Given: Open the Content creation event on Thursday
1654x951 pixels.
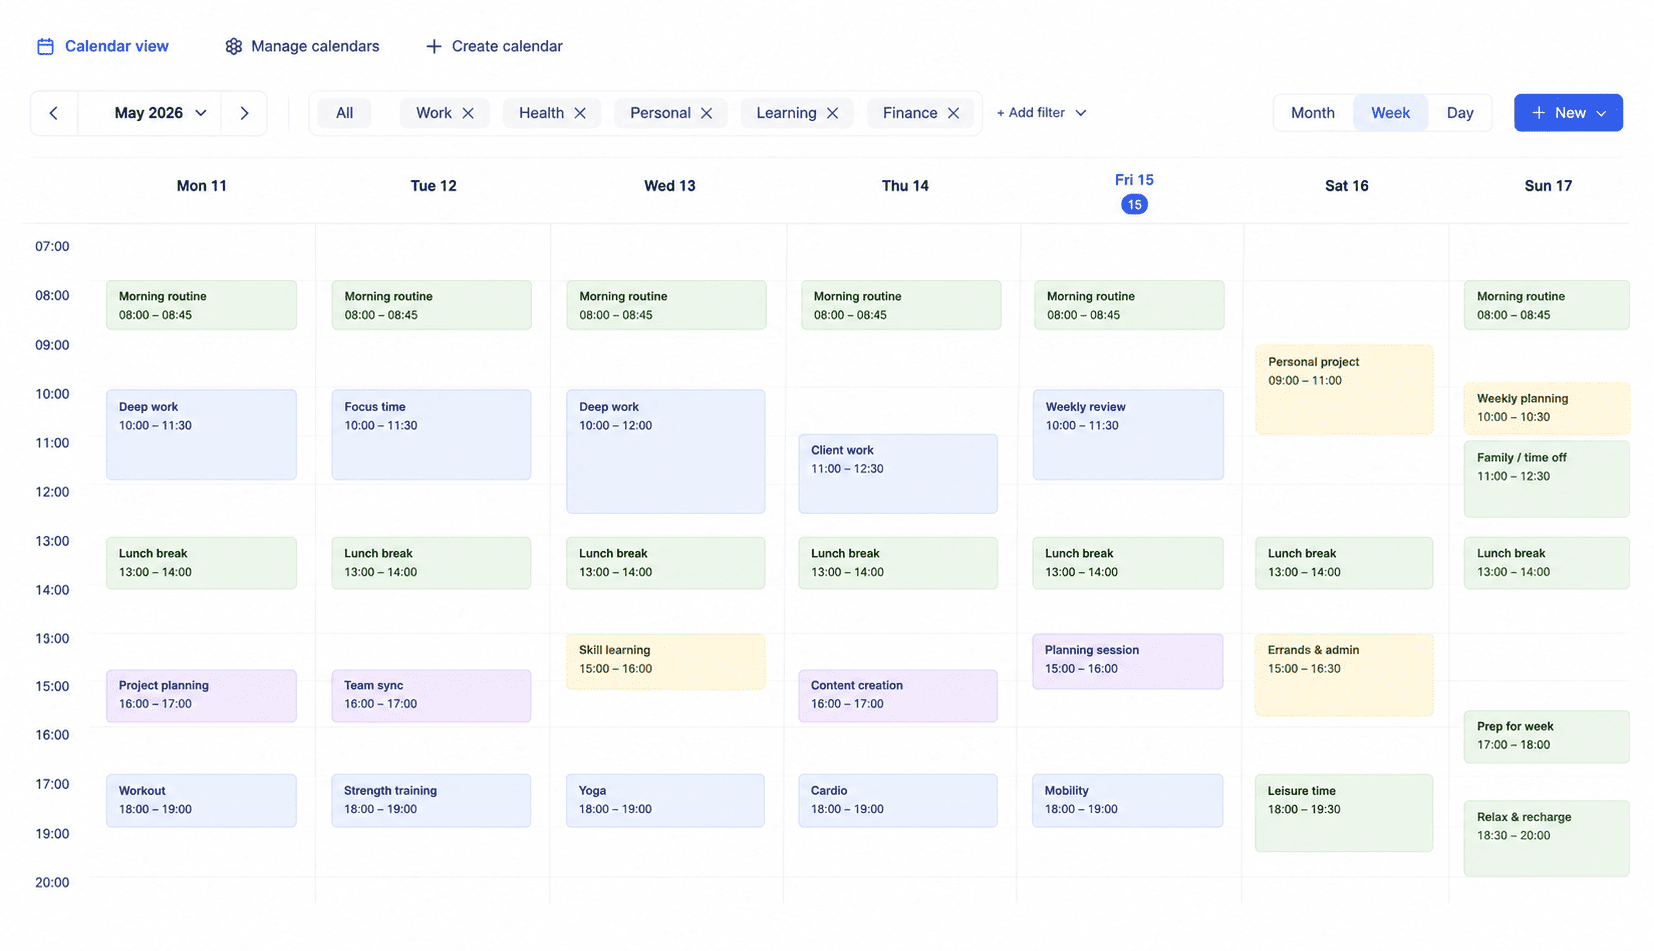Looking at the screenshot, I should pyautogui.click(x=898, y=696).
